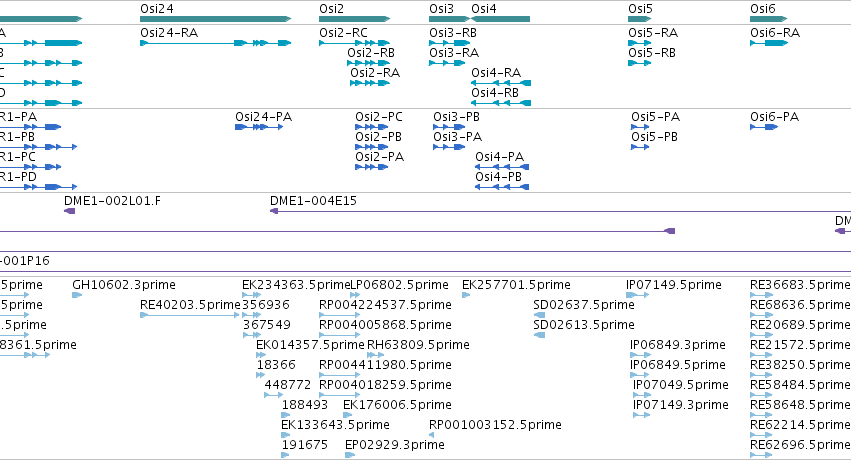851x460 pixels.
Task: Click the Osi4-PA protein label
Action: 499,157
